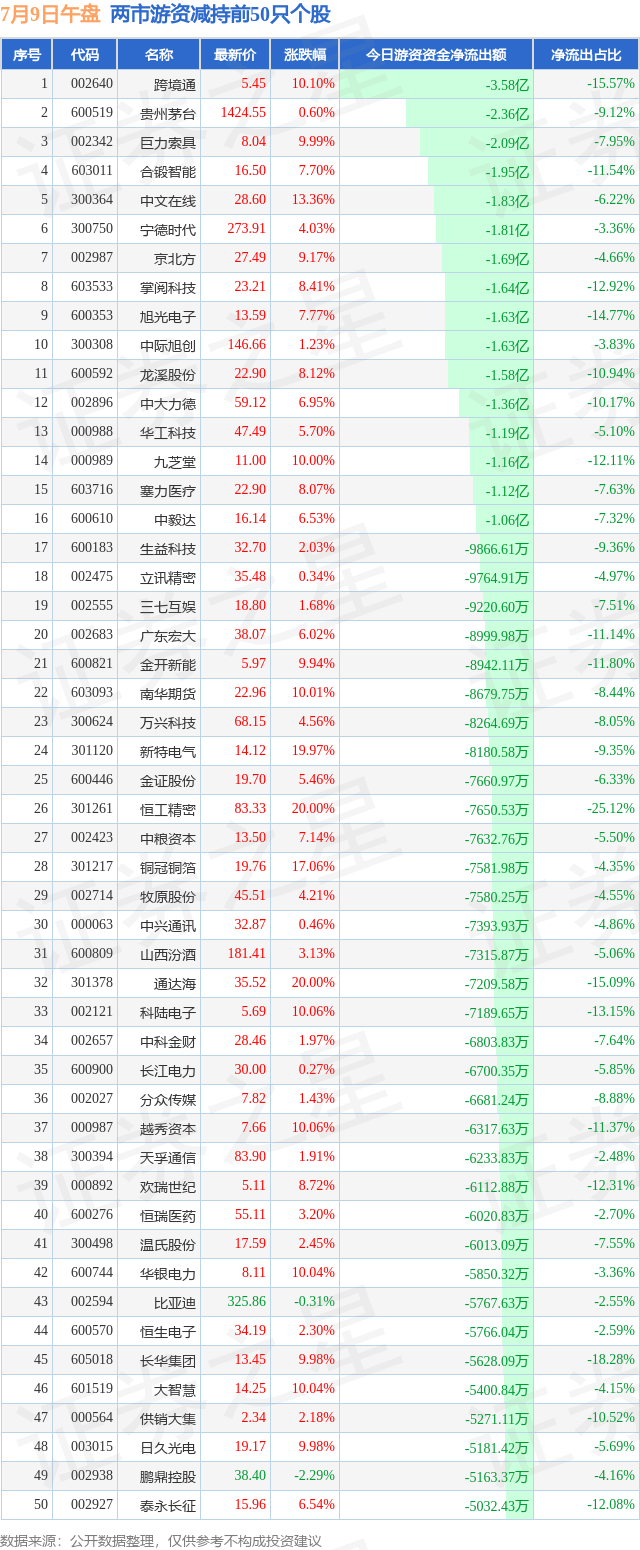Select the stock name 大智慧
640x1550 pixels.
click(x=175, y=1389)
